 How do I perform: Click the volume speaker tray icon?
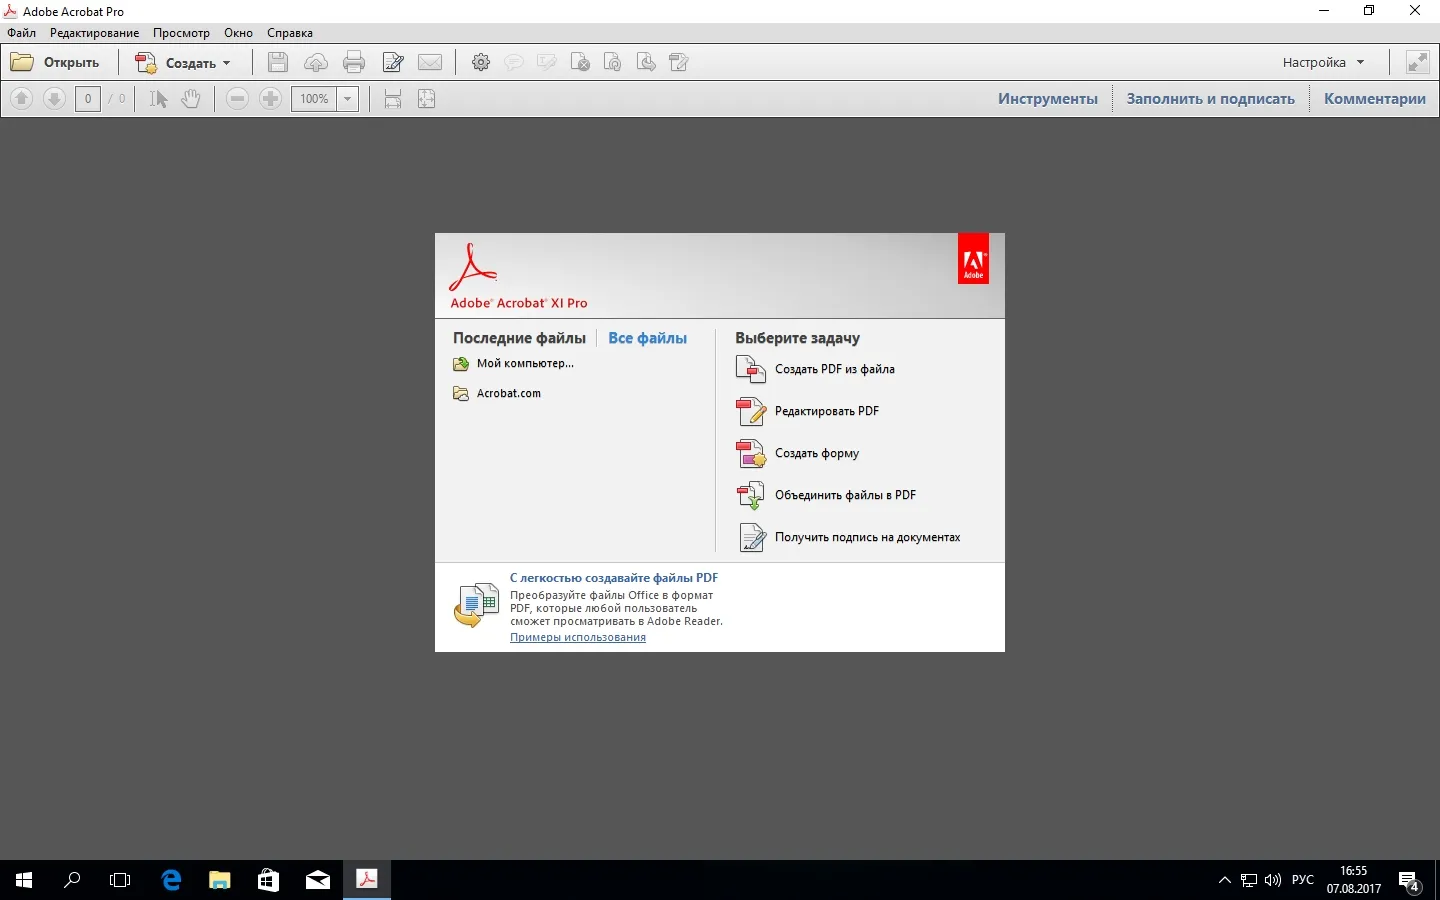1273,880
